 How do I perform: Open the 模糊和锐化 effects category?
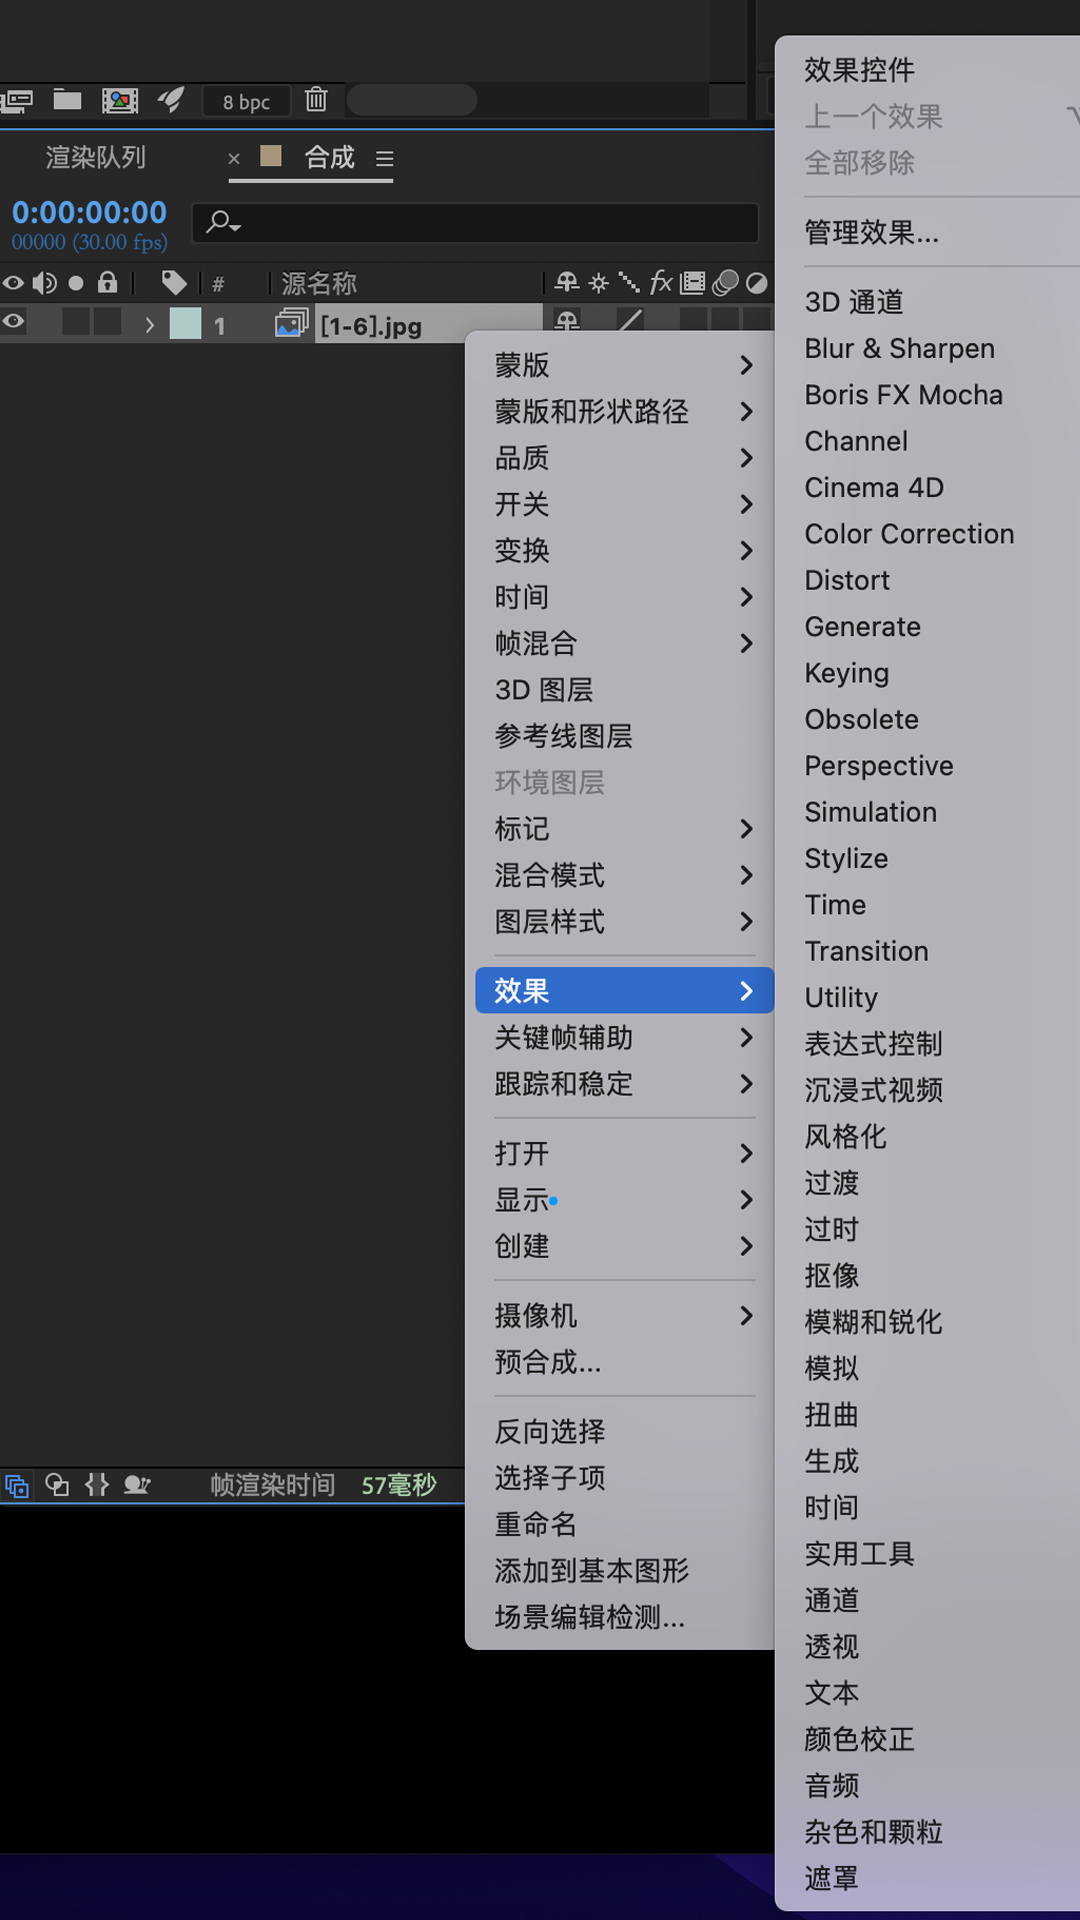(x=930, y=1322)
